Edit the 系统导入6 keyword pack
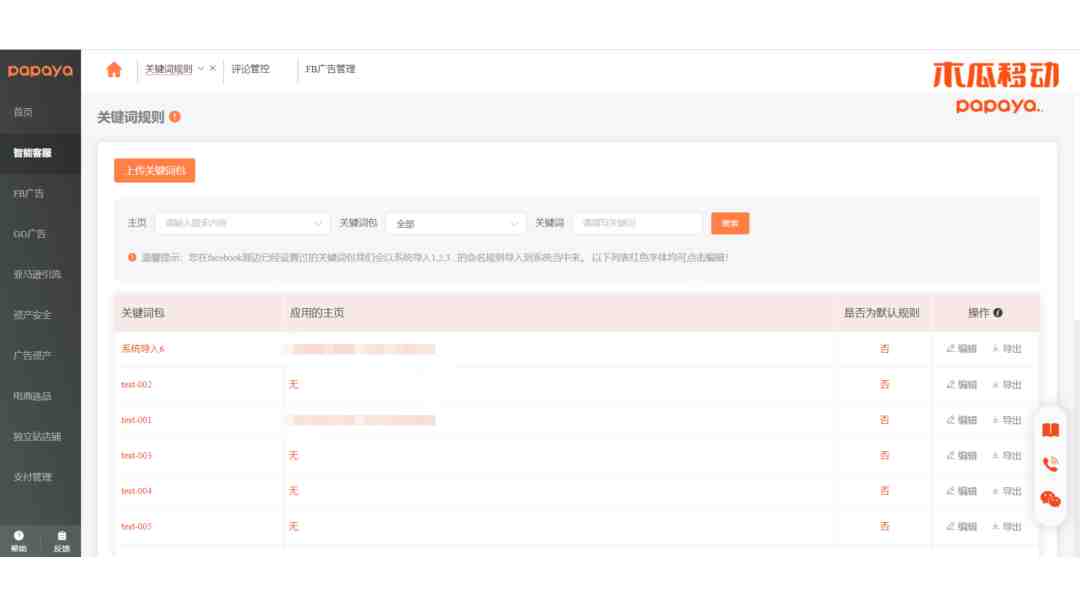This screenshot has height=608, width=1080. [x=962, y=349]
